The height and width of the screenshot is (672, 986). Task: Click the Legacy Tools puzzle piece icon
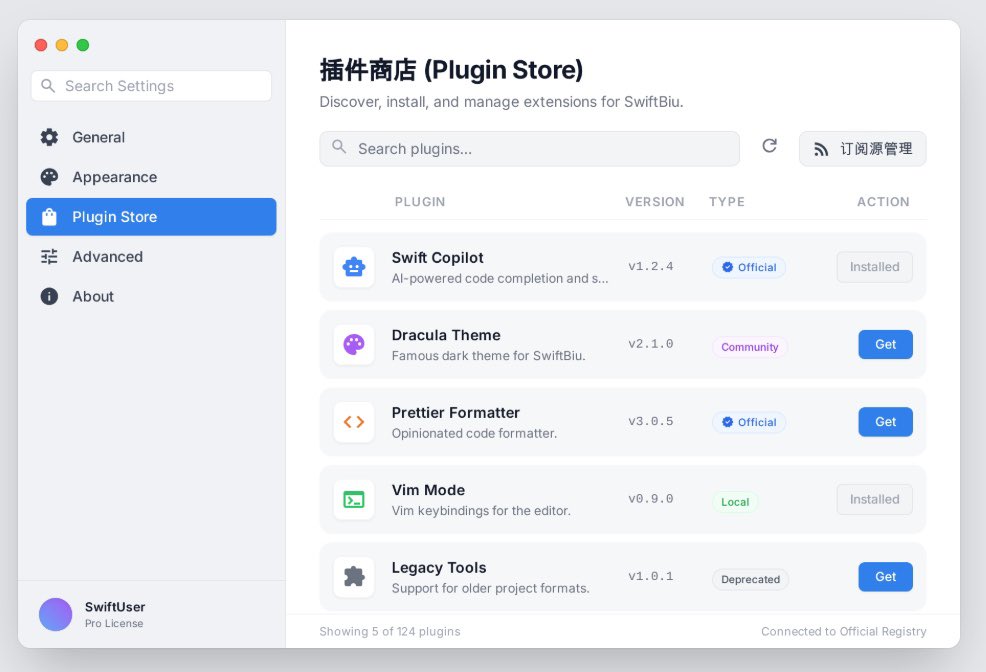pos(353,576)
